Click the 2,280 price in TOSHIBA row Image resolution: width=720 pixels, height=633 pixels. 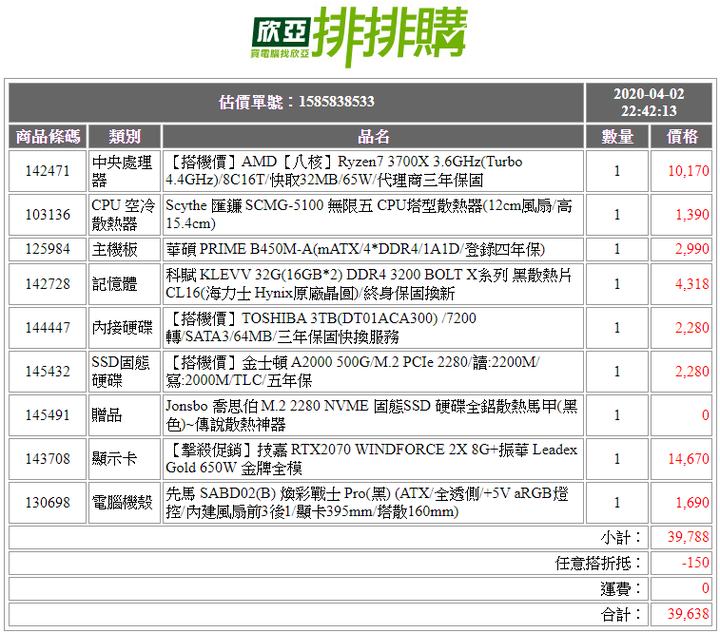point(692,328)
